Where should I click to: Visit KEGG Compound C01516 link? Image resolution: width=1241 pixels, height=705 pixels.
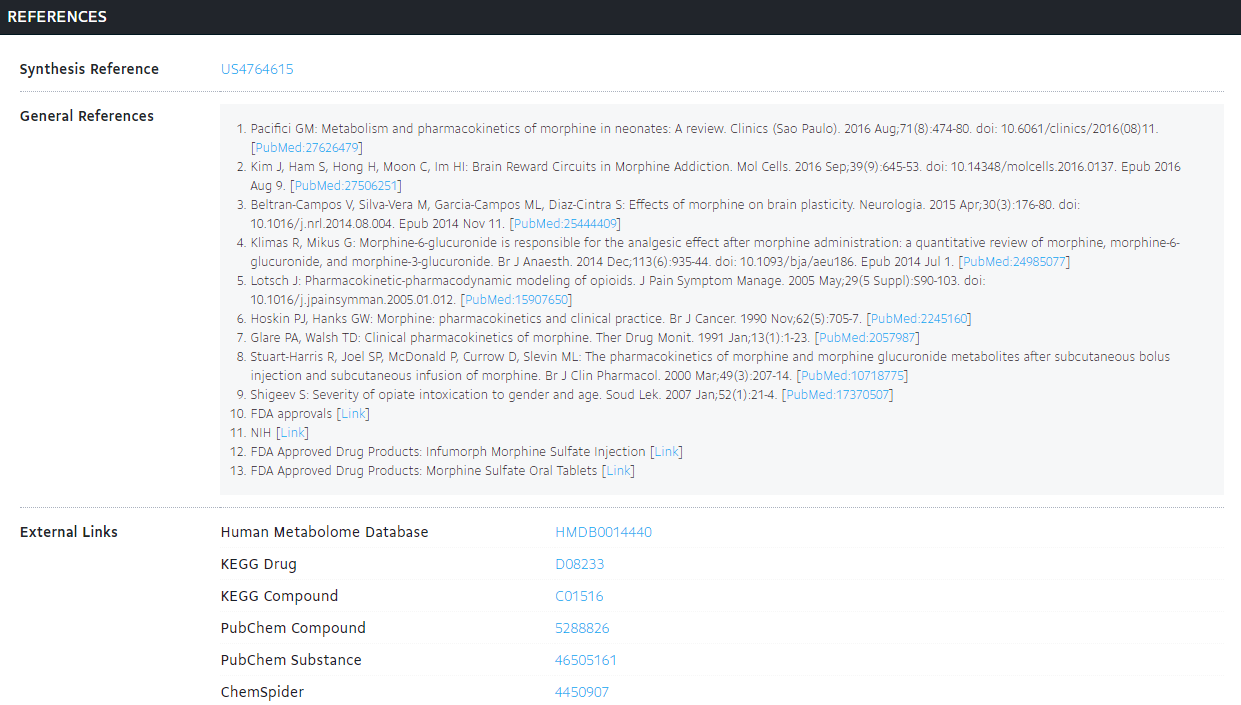click(580, 596)
